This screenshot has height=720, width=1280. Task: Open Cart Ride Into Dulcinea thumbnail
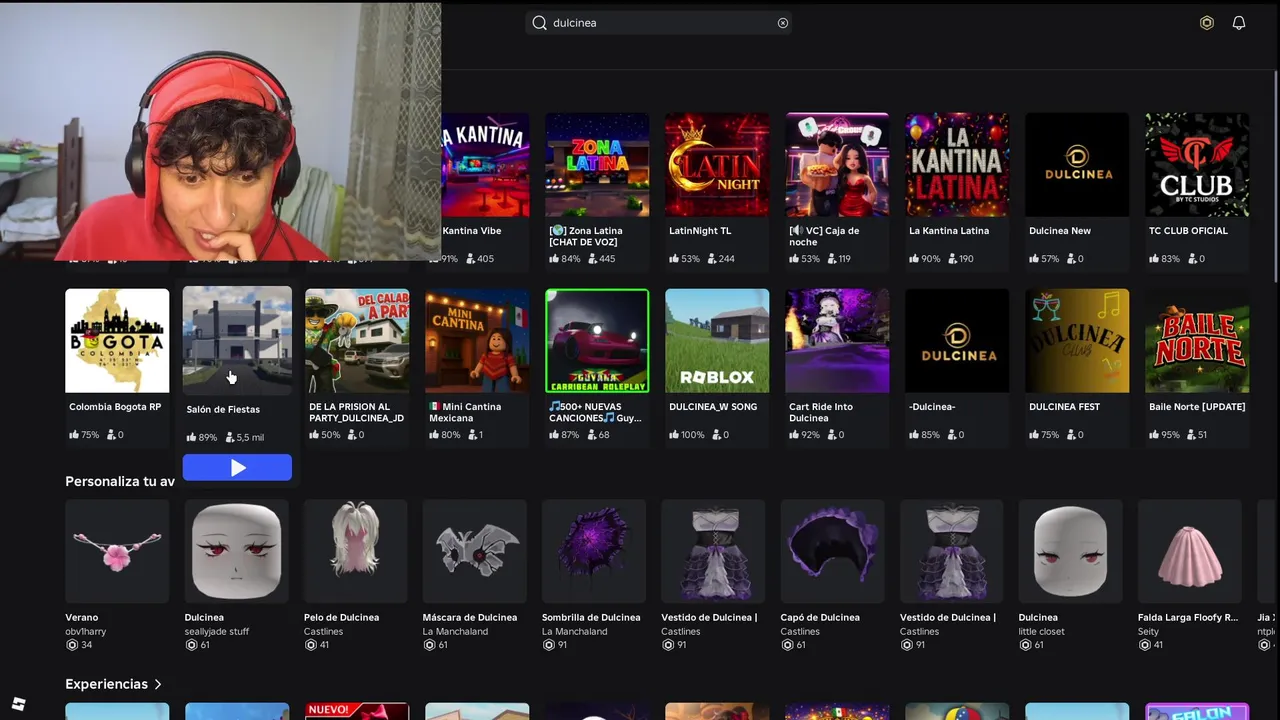pos(837,341)
